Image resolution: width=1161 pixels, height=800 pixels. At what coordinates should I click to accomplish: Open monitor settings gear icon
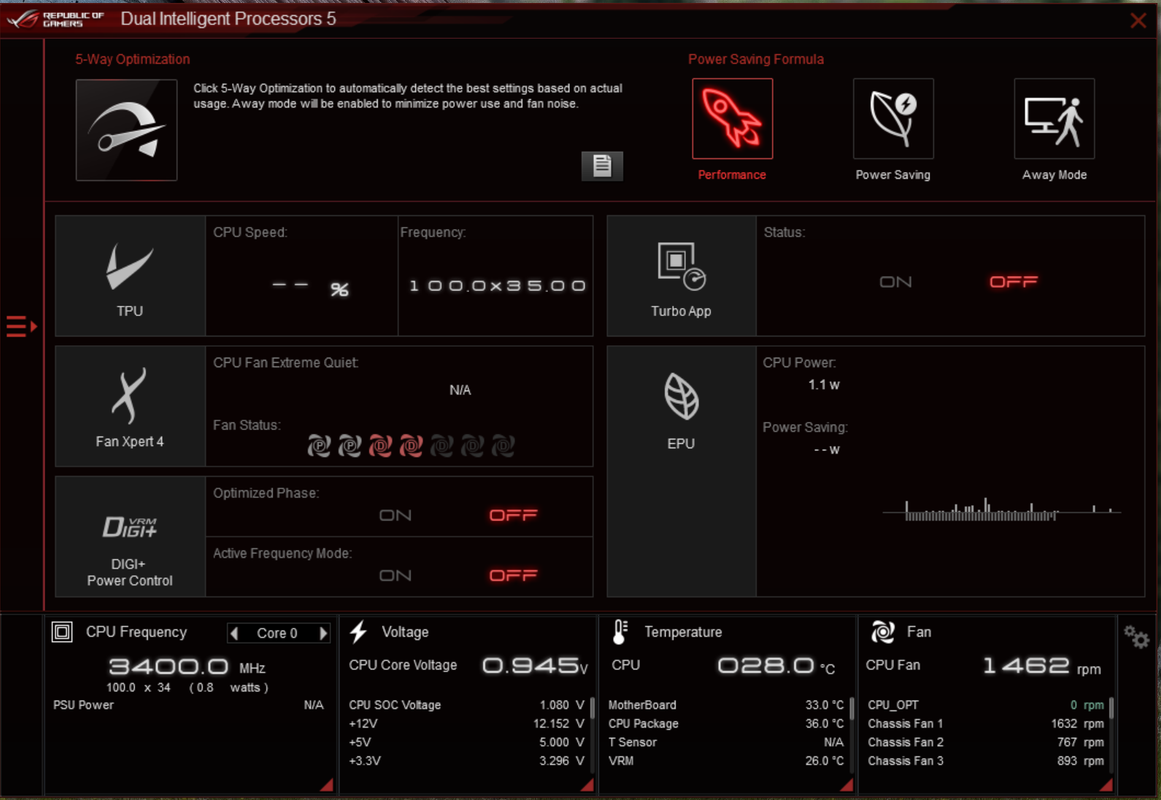point(1137,636)
